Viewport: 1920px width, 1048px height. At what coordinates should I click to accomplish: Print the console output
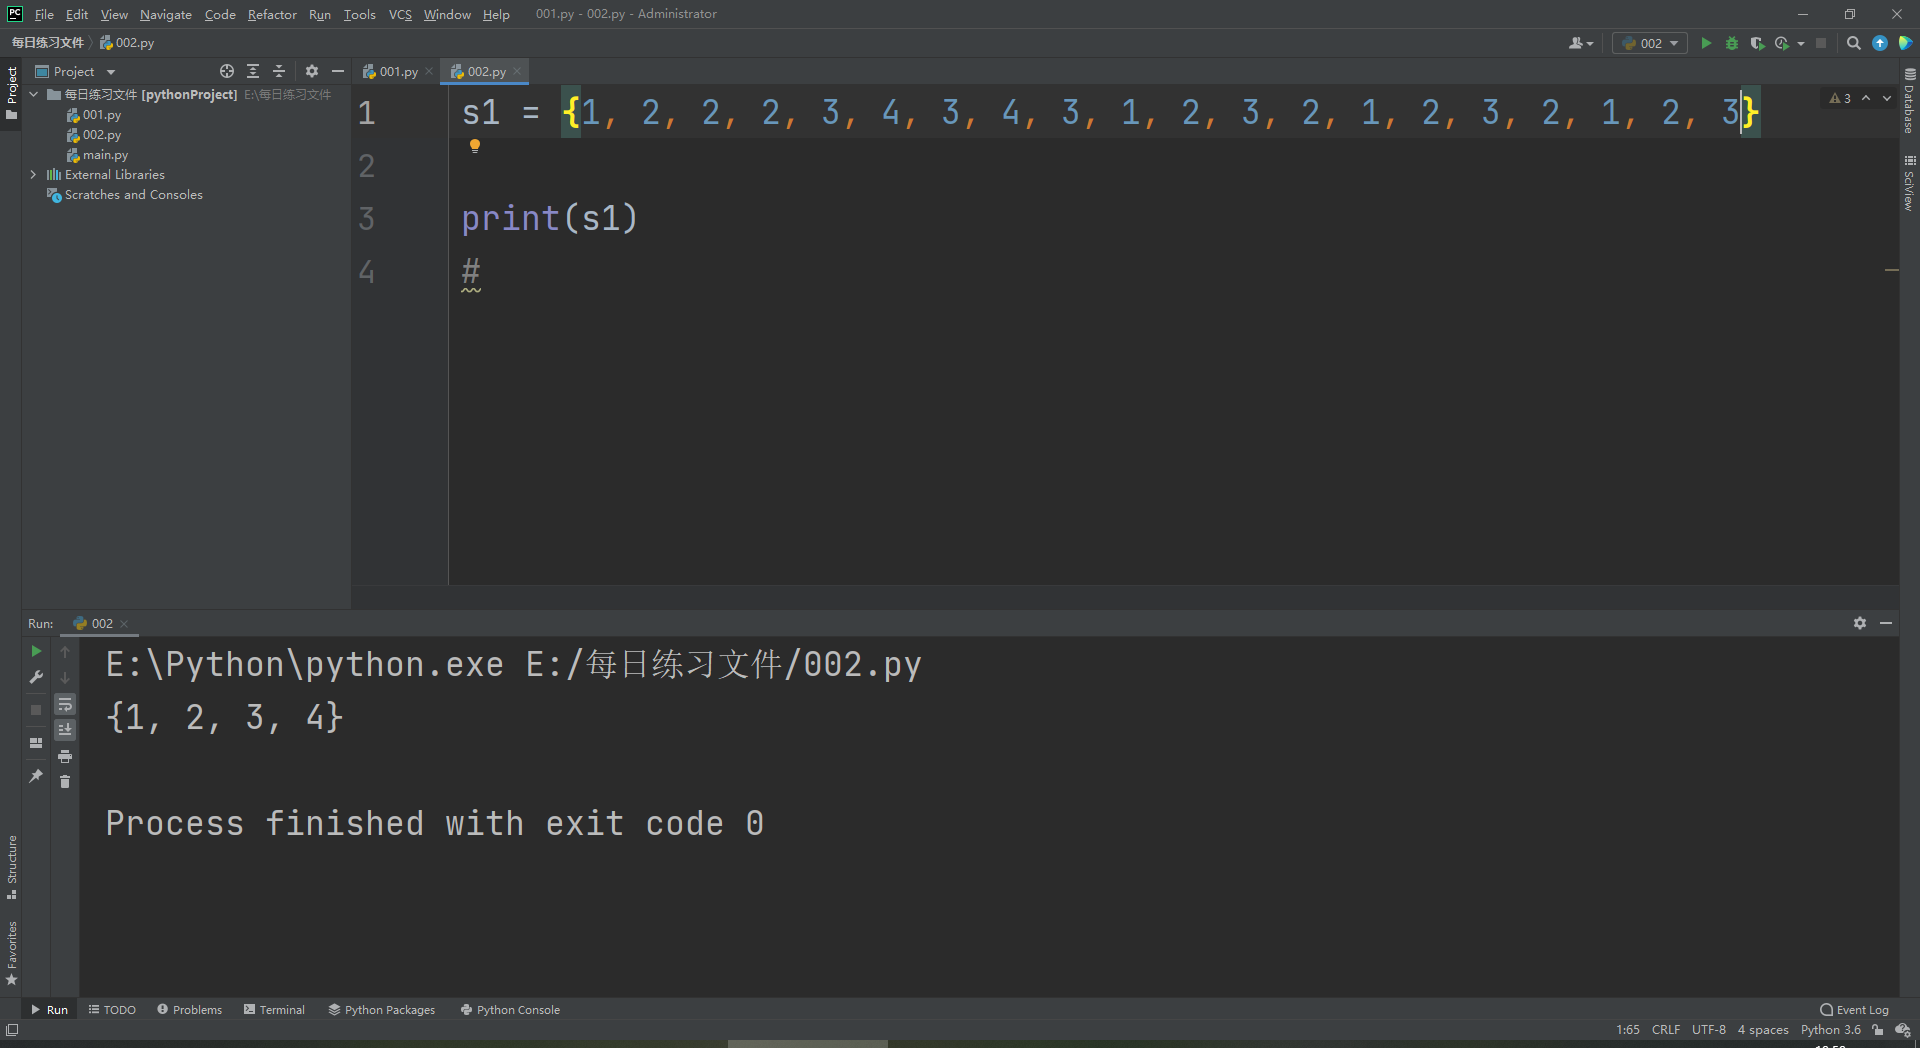pos(65,756)
